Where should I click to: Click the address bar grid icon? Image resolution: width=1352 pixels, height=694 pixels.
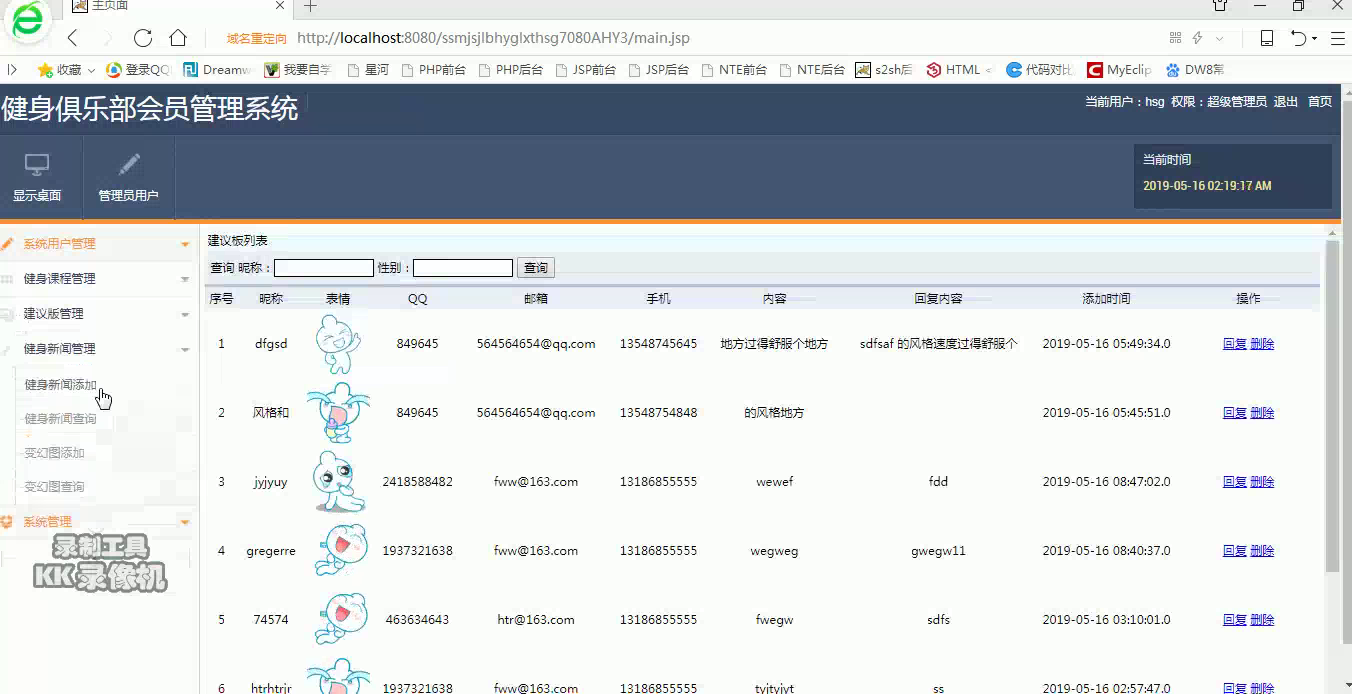point(1175,38)
